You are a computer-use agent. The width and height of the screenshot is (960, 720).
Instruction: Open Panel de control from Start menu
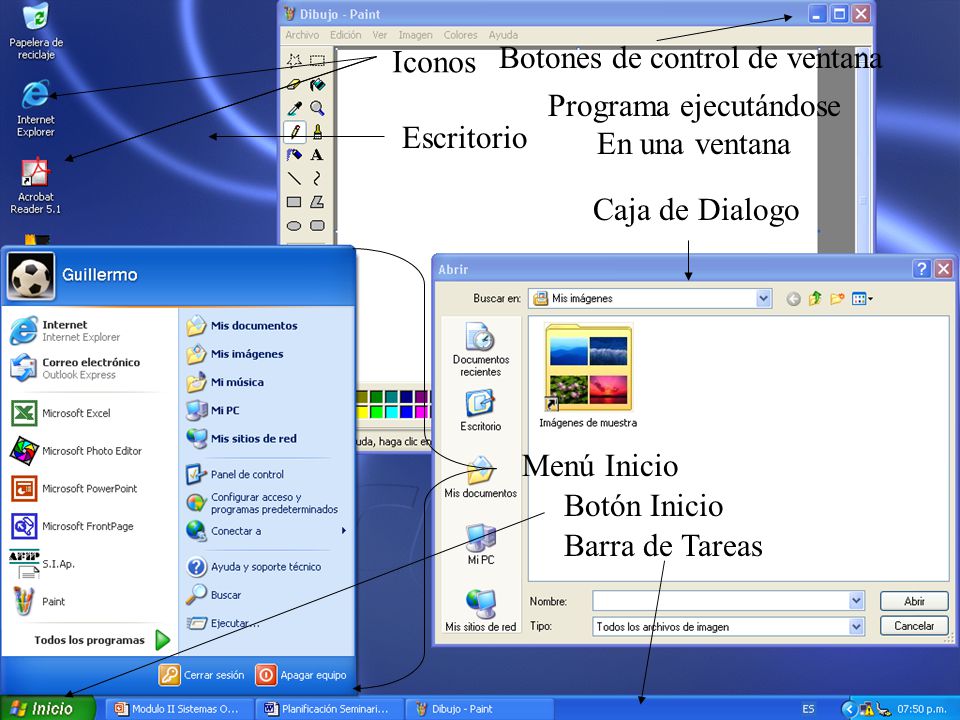(235, 474)
